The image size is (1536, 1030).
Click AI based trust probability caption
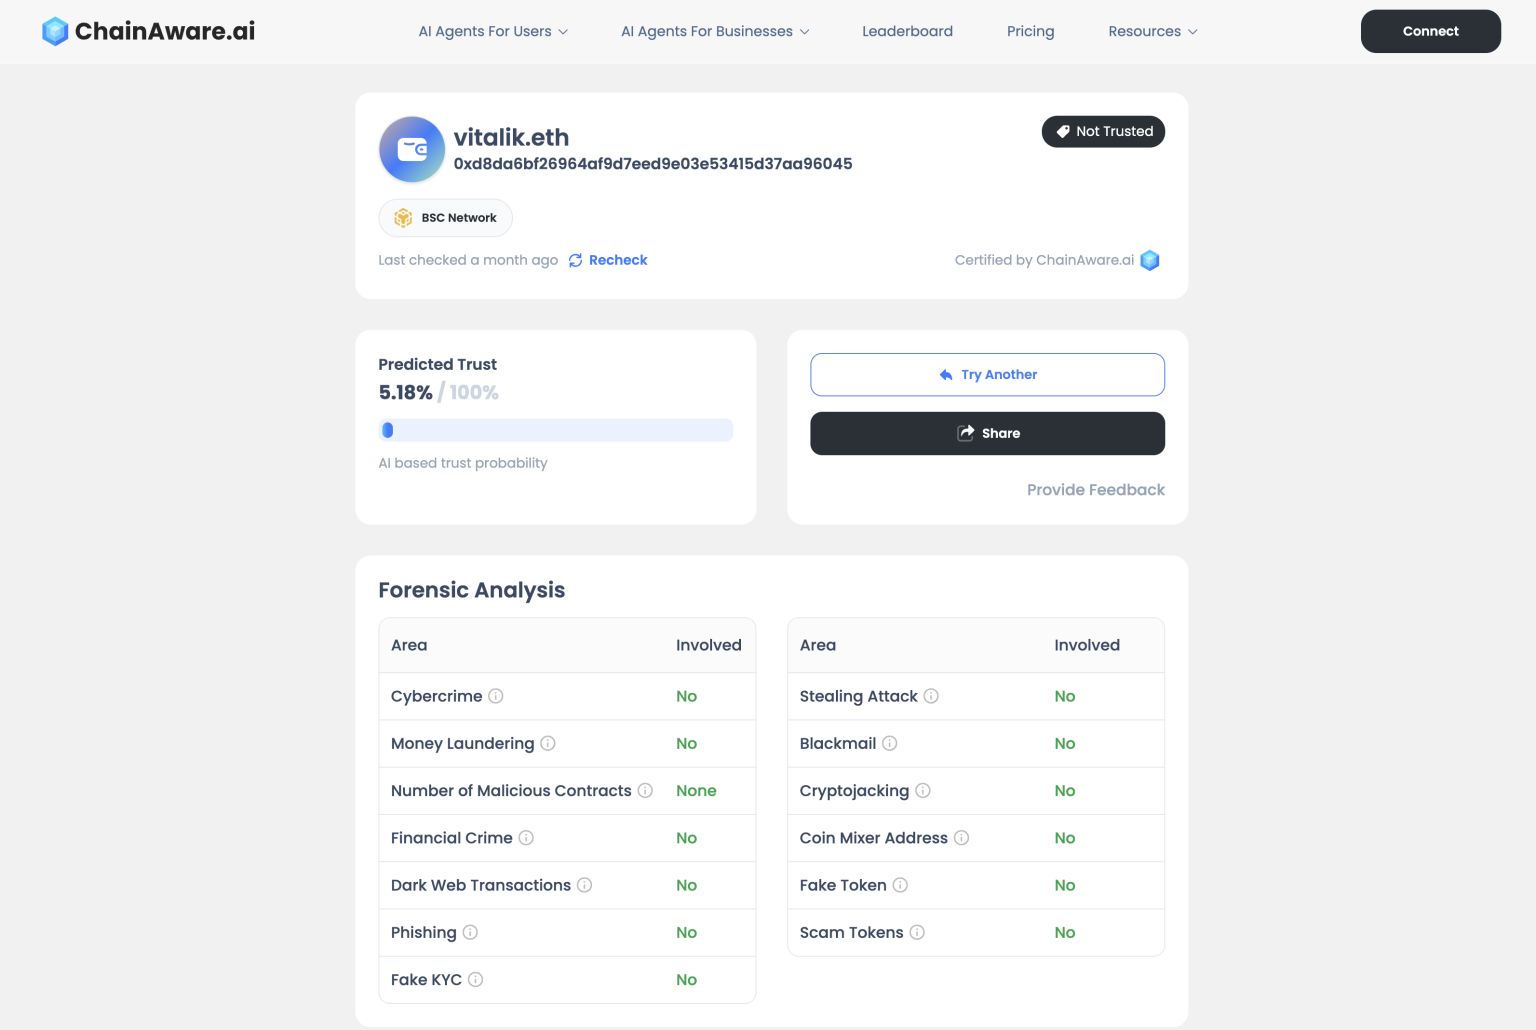(463, 463)
